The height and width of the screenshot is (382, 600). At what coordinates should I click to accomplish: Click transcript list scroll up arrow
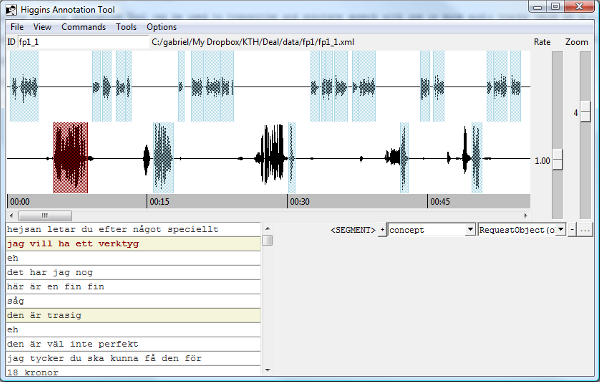(x=267, y=229)
